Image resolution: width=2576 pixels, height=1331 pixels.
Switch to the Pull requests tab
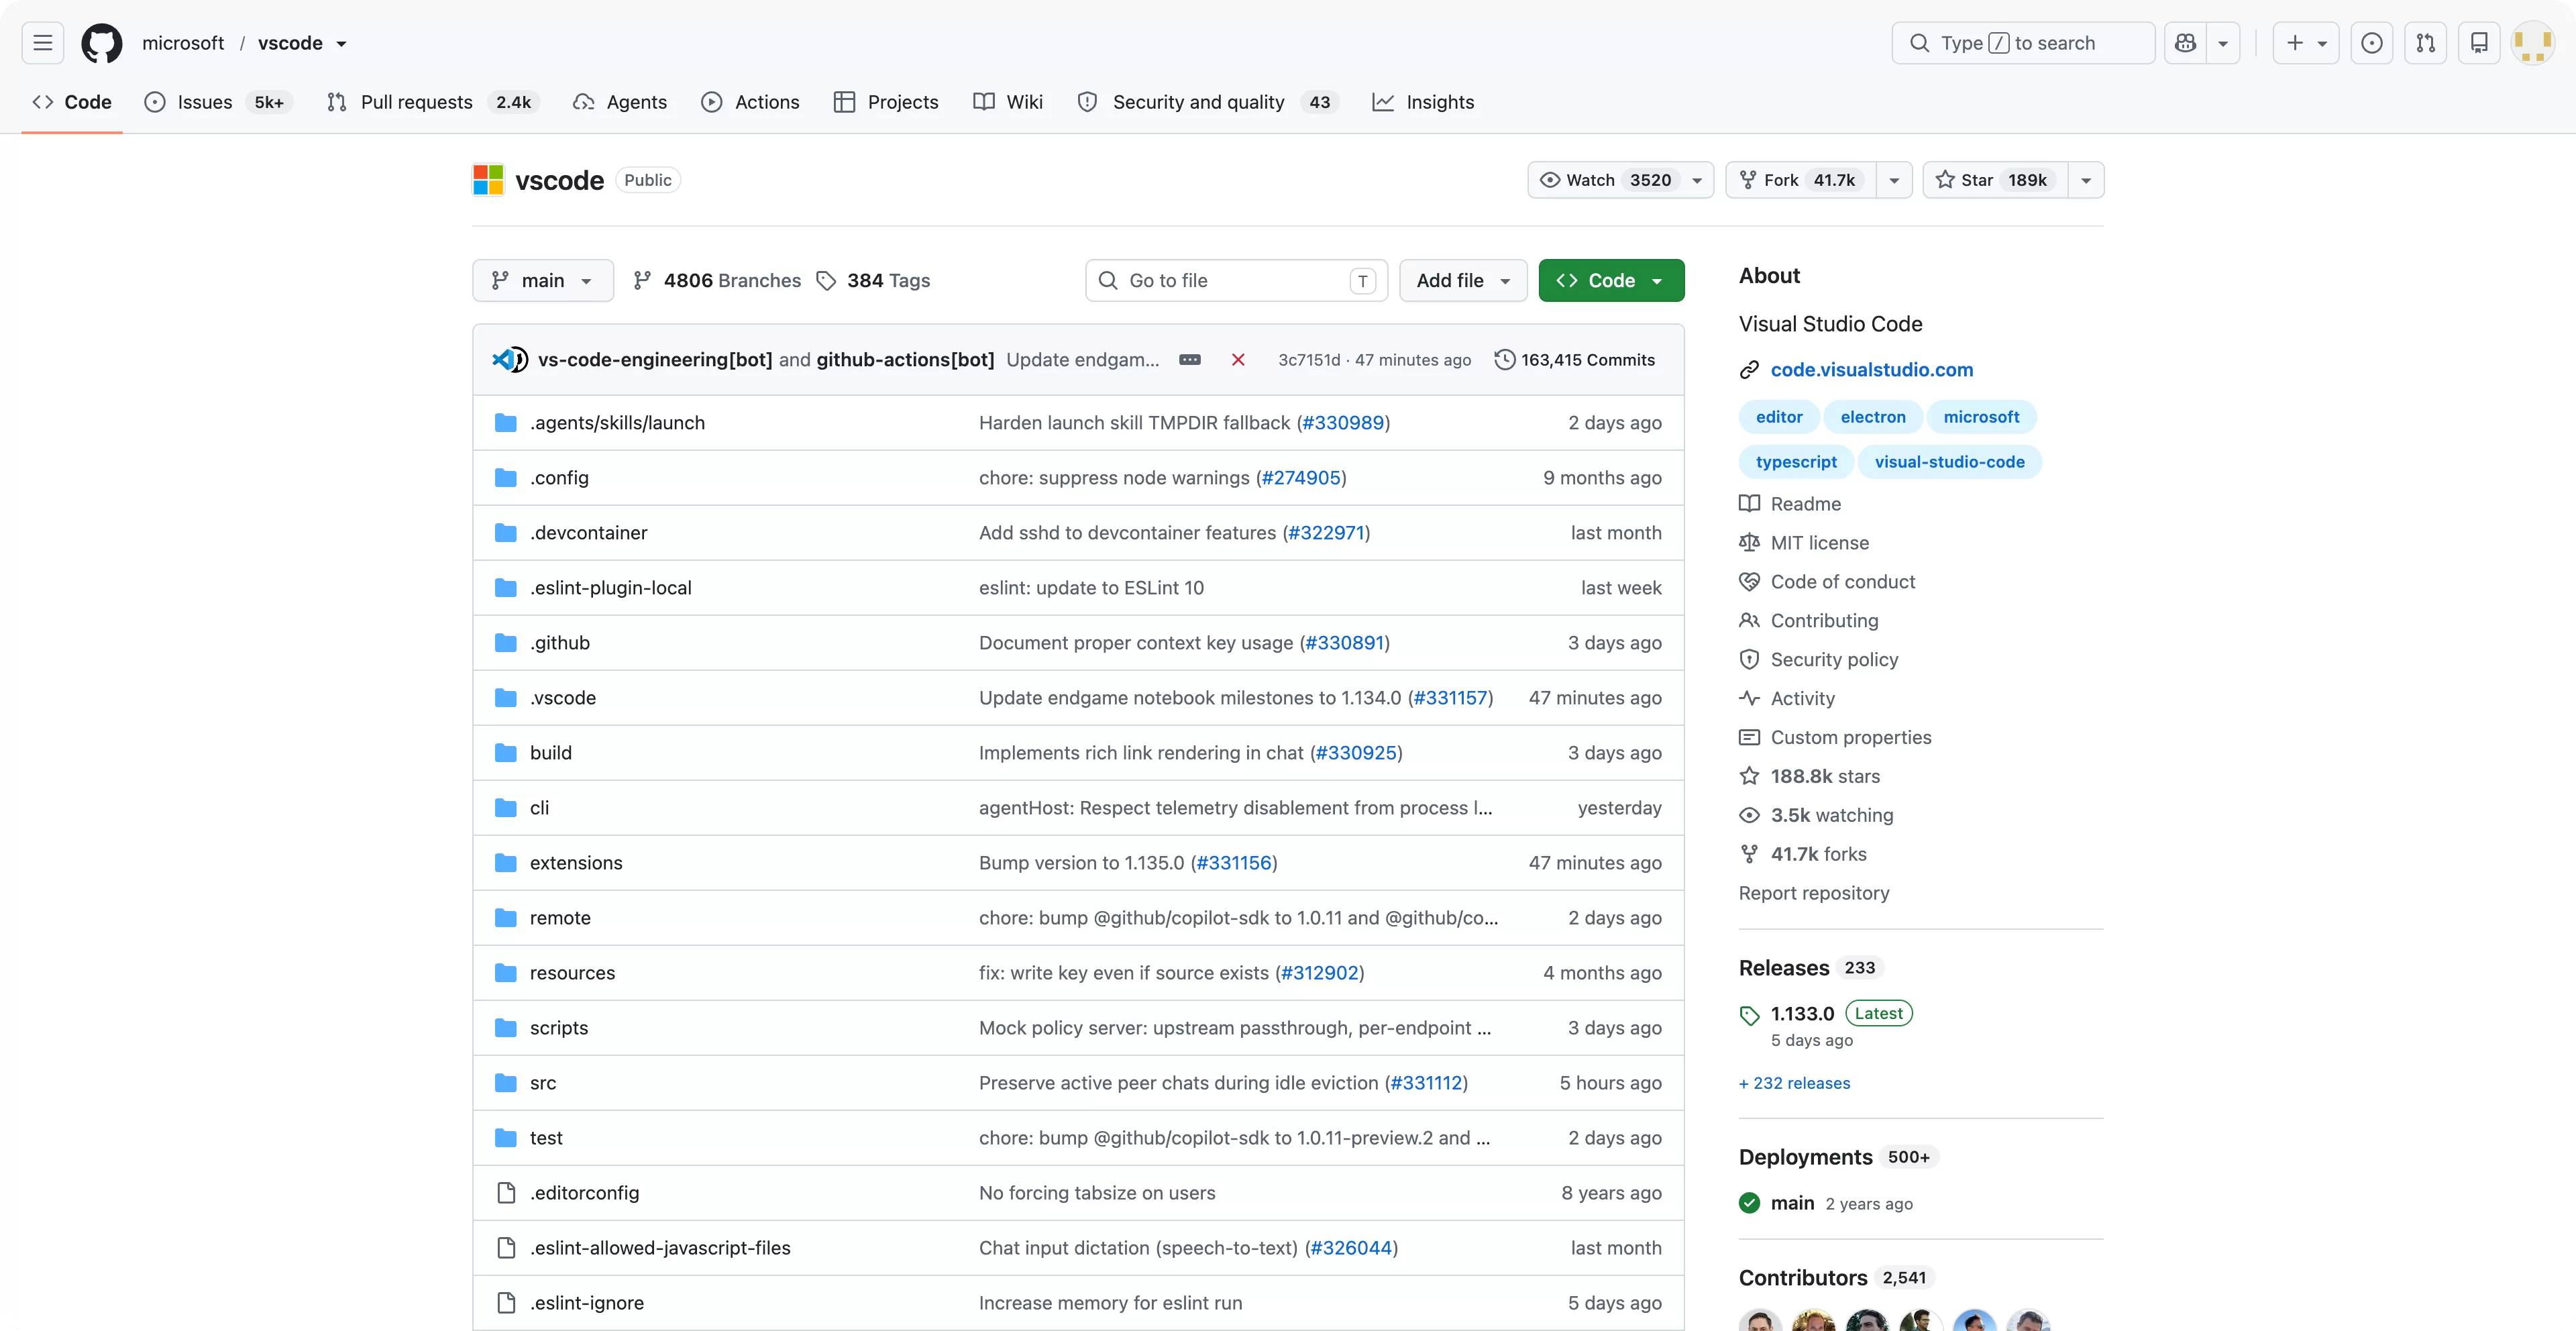coord(433,102)
